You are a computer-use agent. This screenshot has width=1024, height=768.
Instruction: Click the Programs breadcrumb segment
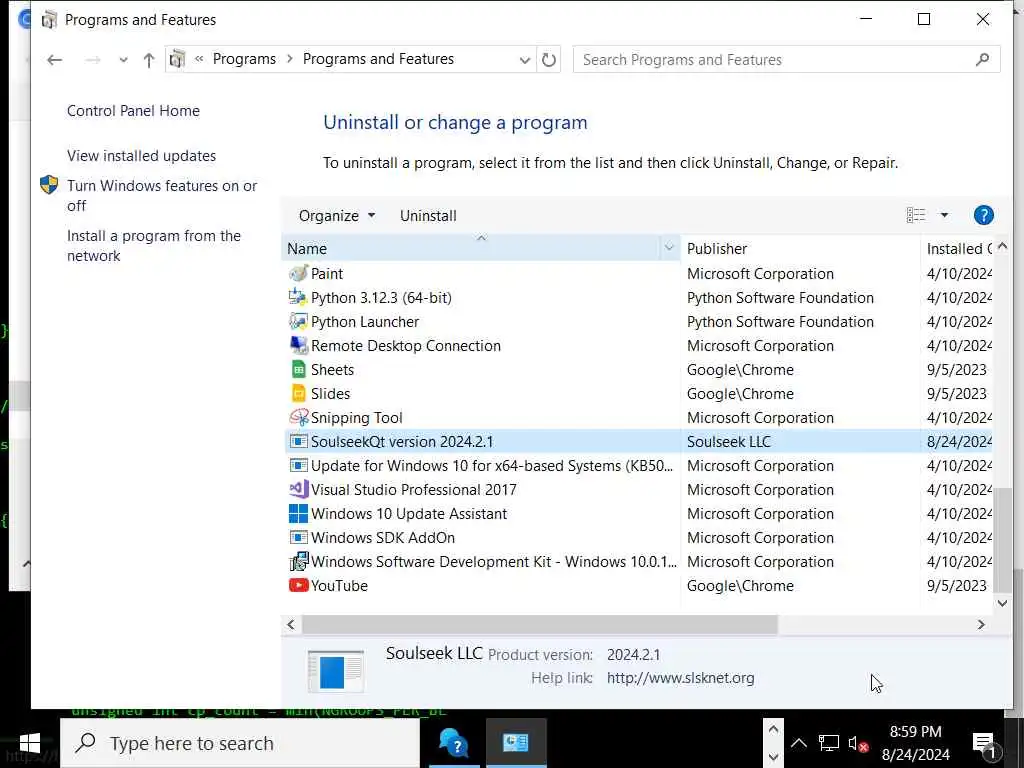pos(244,59)
